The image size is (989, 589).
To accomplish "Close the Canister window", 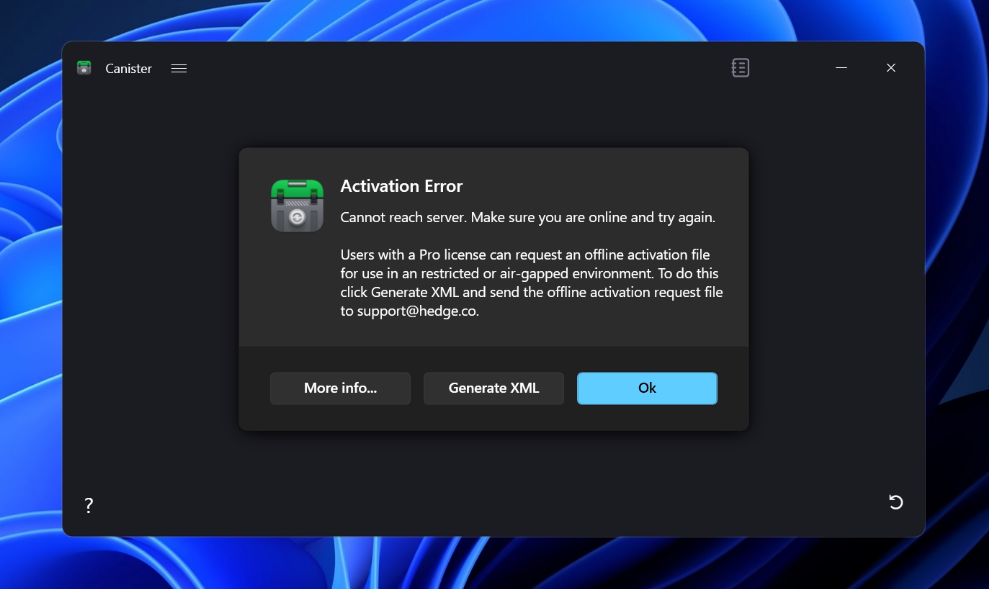I will pos(891,68).
